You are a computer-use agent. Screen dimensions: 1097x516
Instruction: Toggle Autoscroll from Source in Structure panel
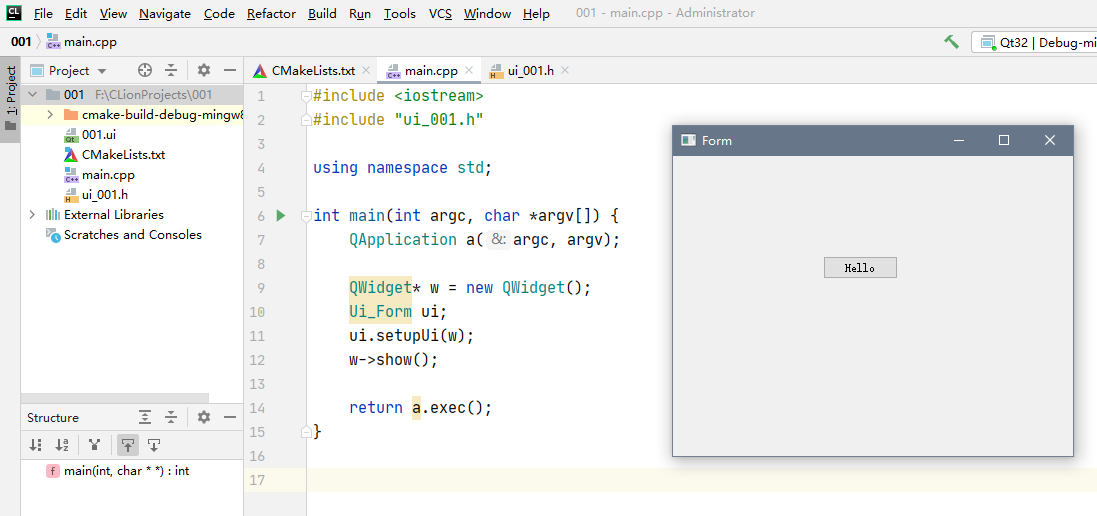tap(154, 445)
